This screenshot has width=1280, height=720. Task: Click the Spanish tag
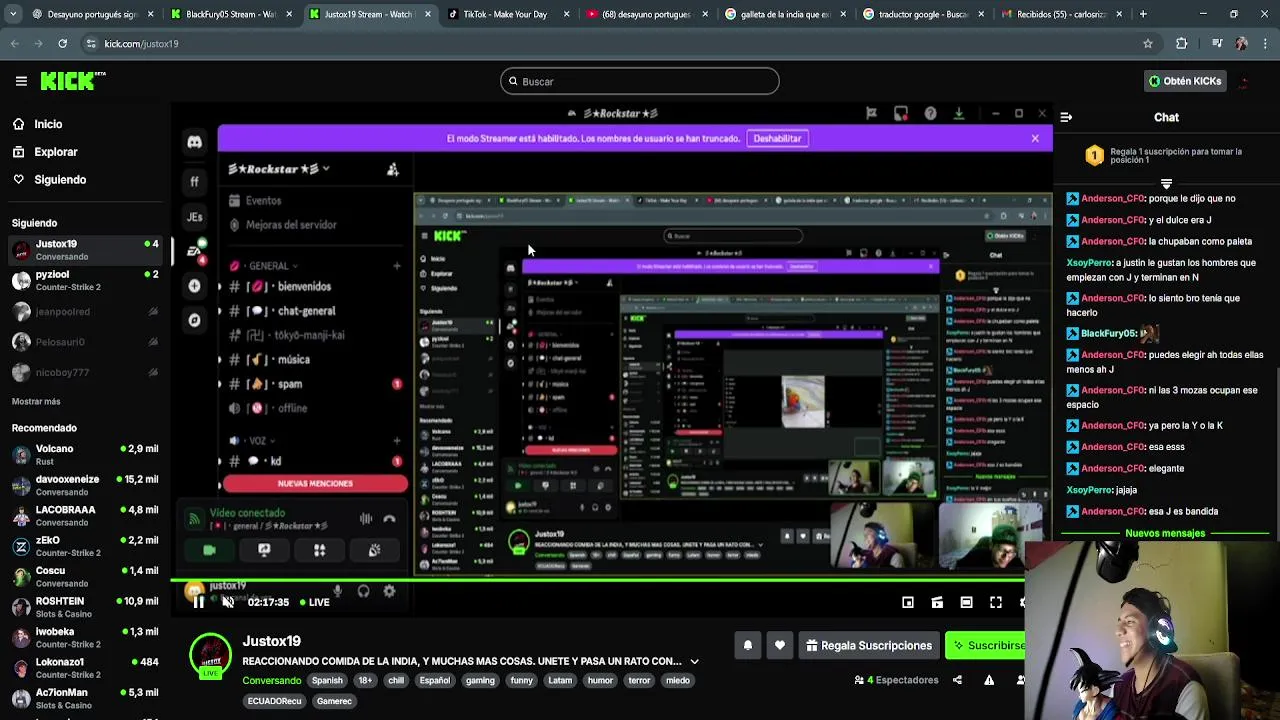(327, 681)
